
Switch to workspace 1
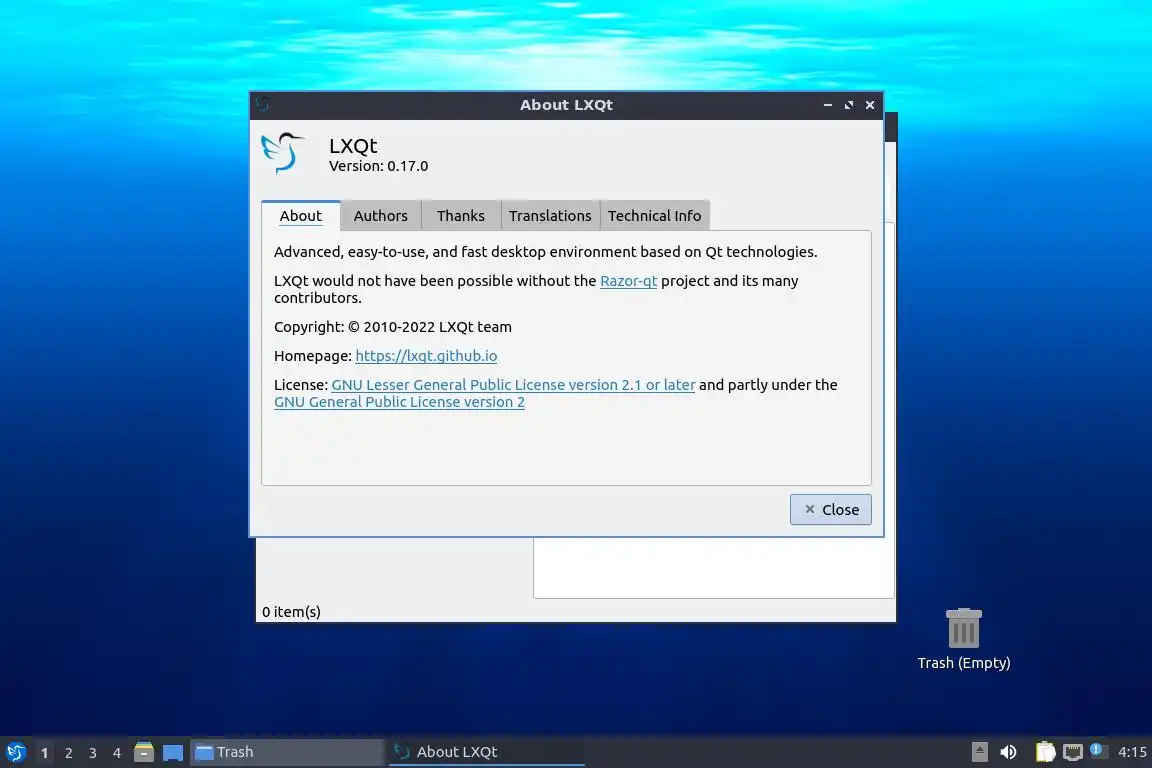tap(44, 753)
